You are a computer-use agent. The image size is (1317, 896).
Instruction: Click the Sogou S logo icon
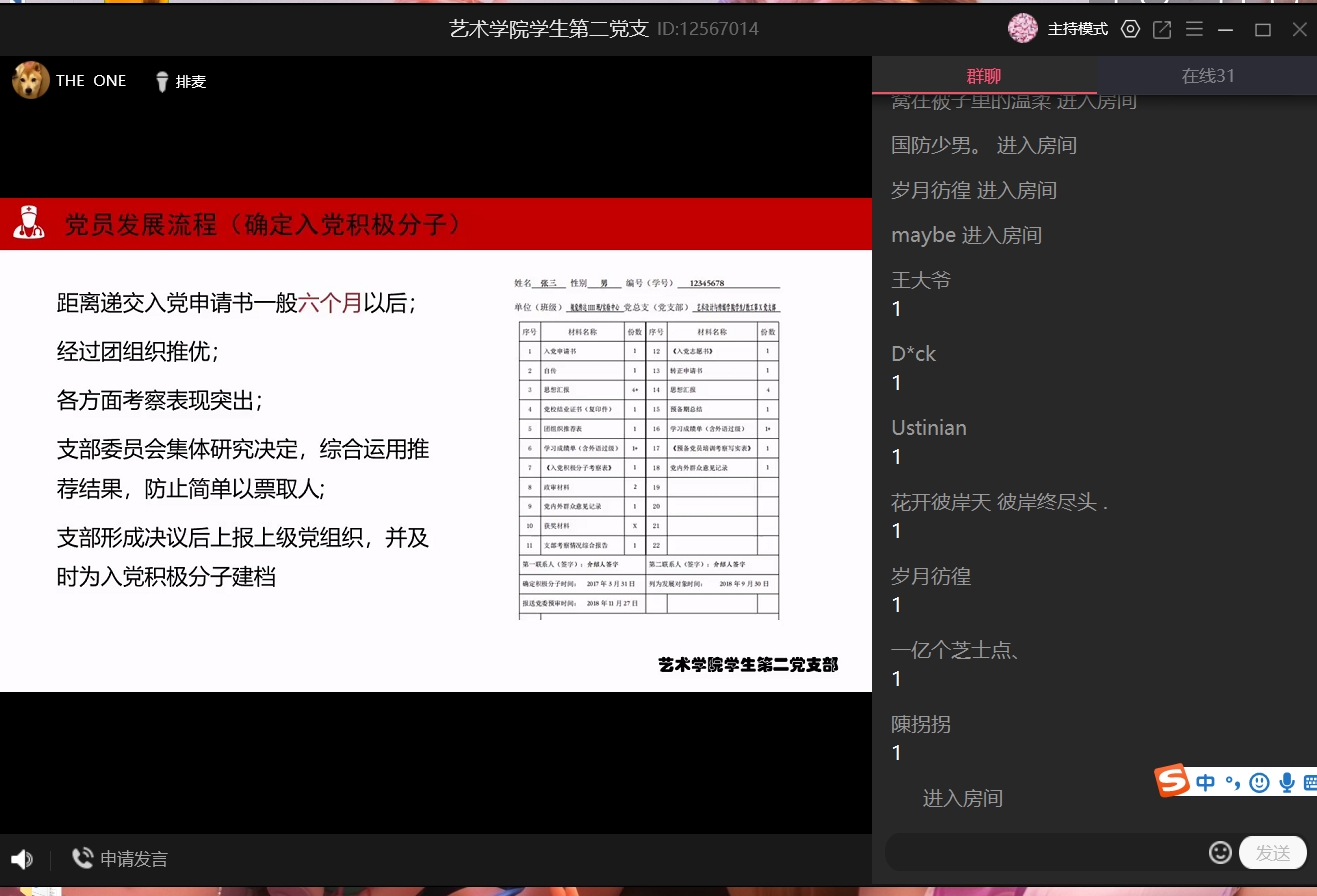[x=1174, y=781]
